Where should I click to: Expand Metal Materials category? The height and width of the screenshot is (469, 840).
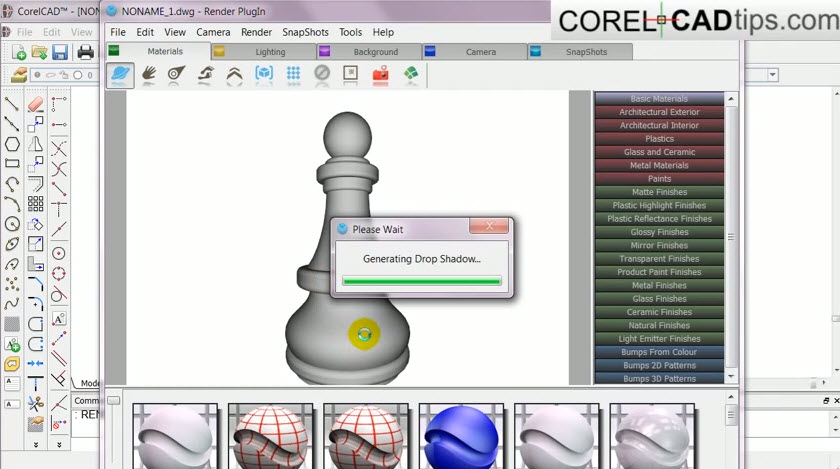pos(659,166)
